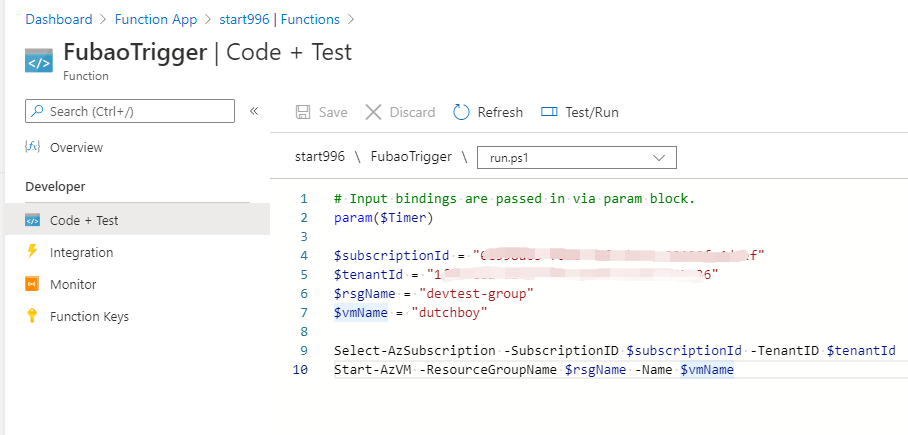Focus the Search (Ctrl+/) input field
Viewport: 908px width, 435px height.
[x=130, y=111]
